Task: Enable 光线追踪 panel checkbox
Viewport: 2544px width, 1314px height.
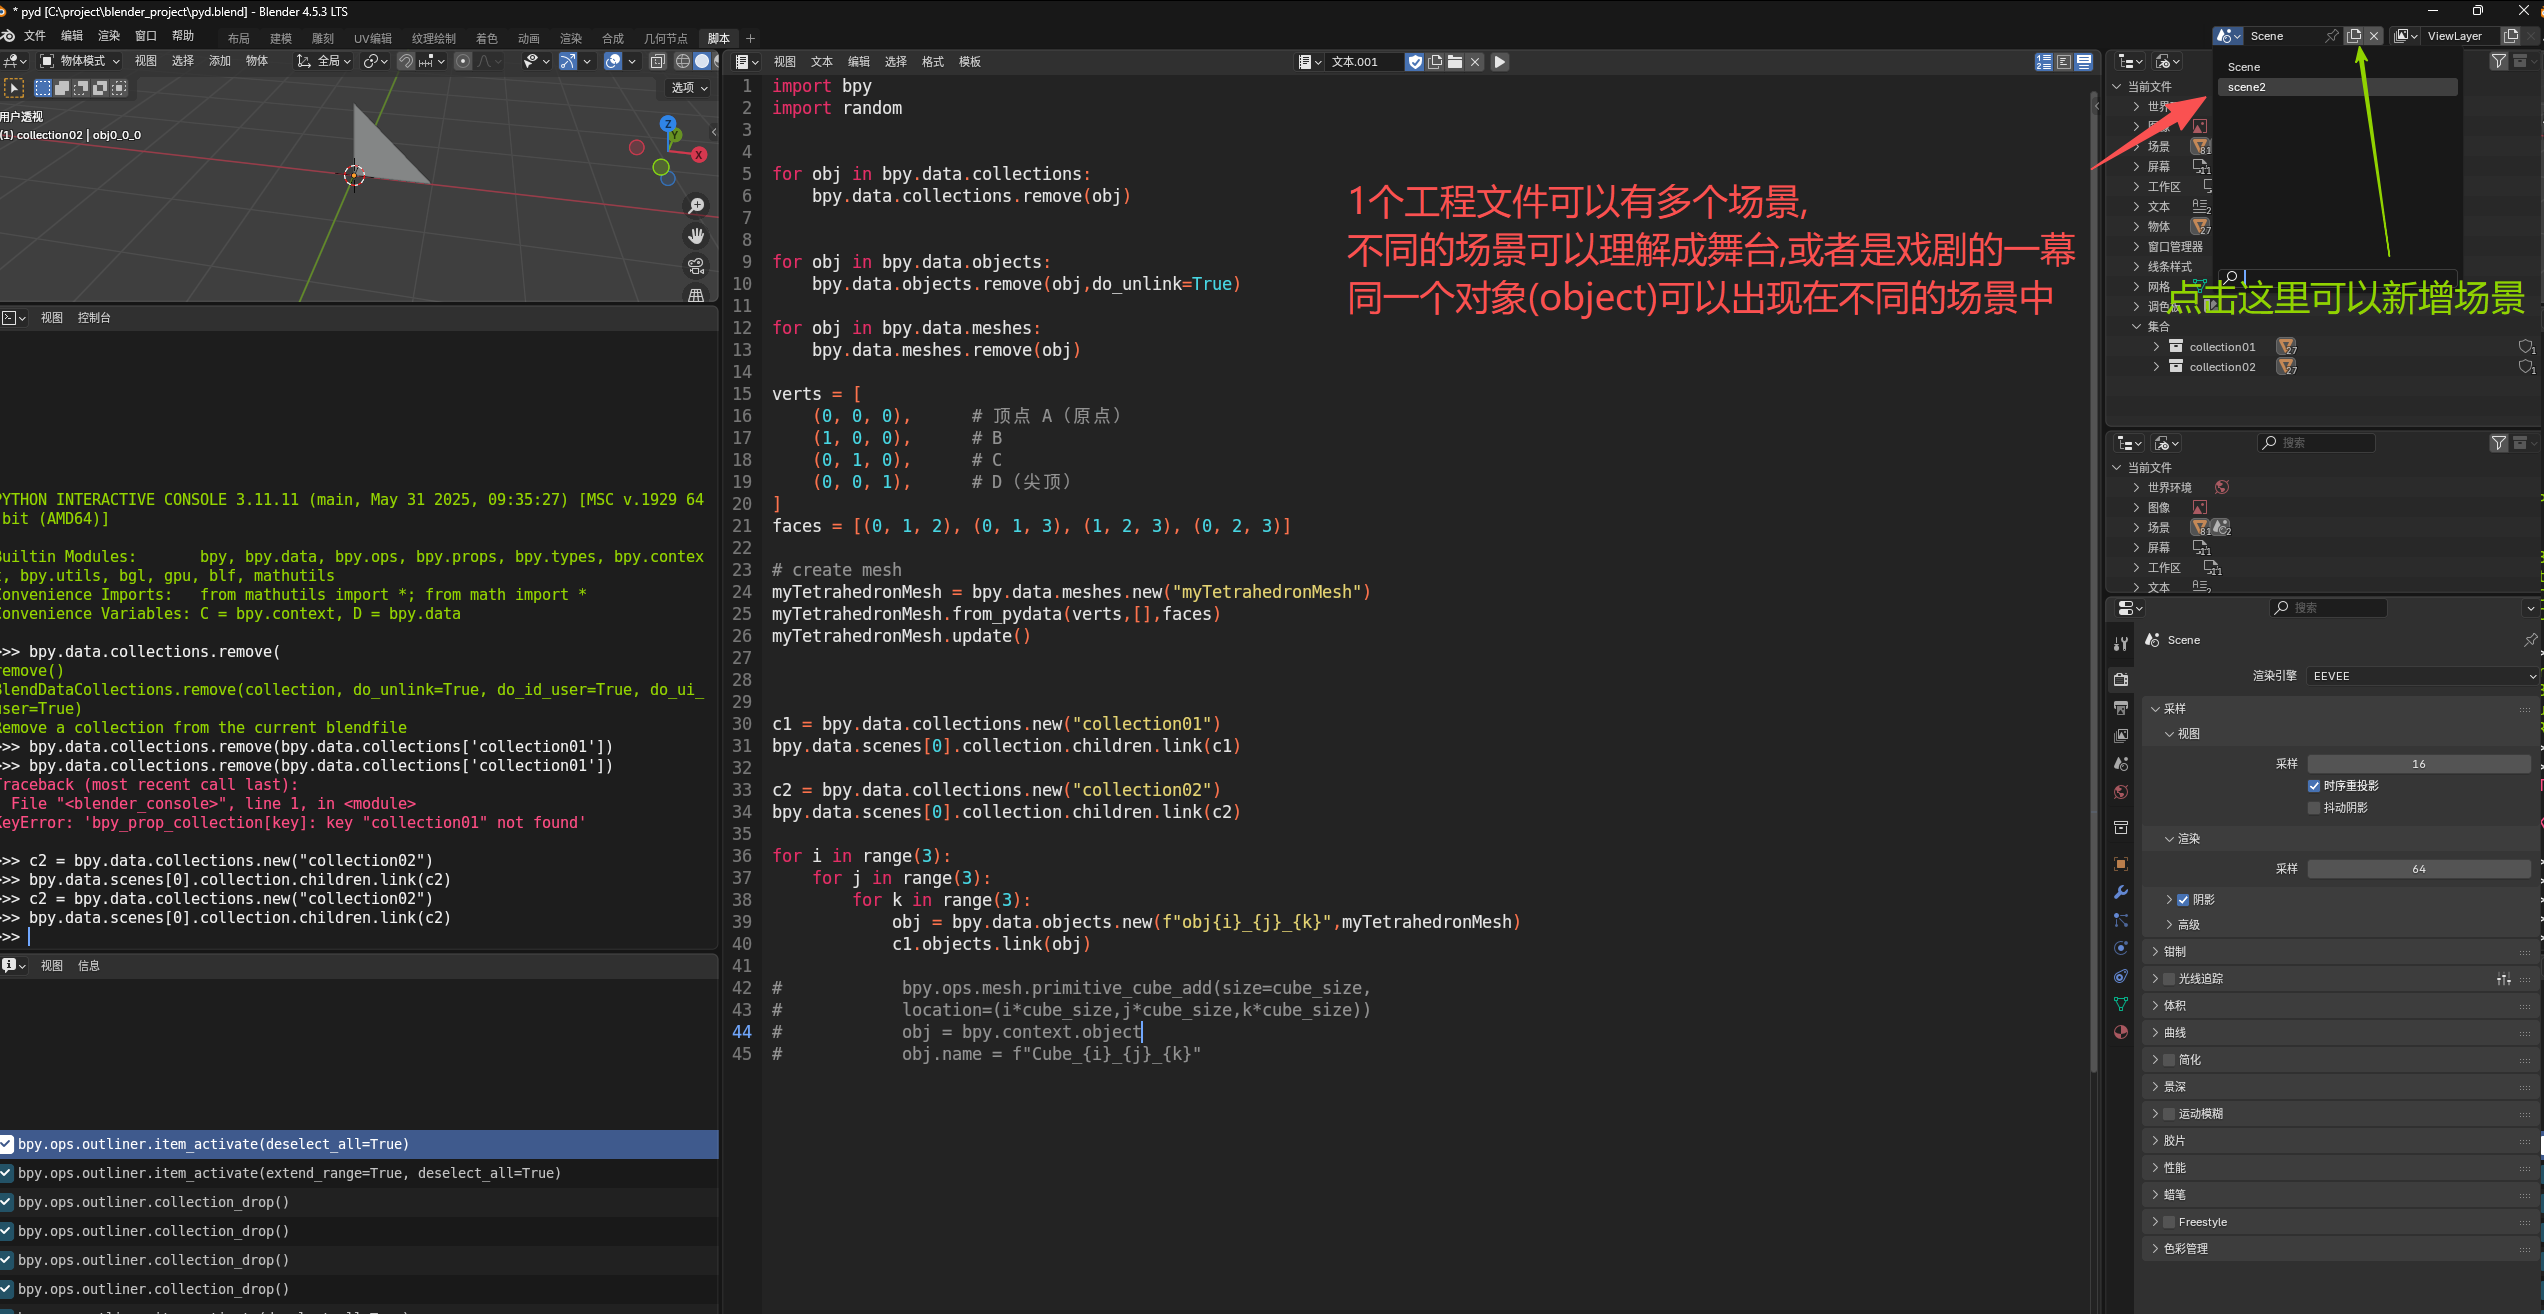Action: (x=2169, y=979)
